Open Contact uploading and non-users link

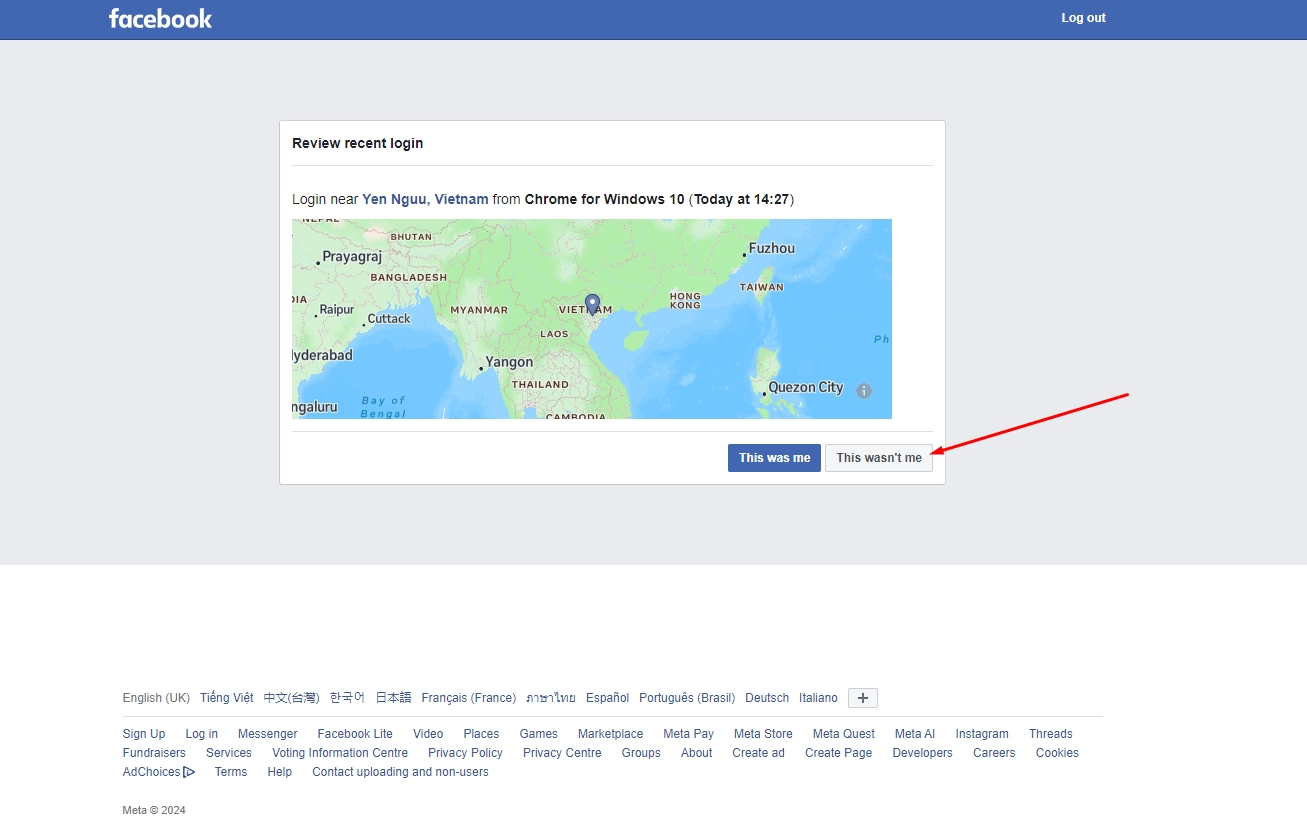tap(400, 772)
